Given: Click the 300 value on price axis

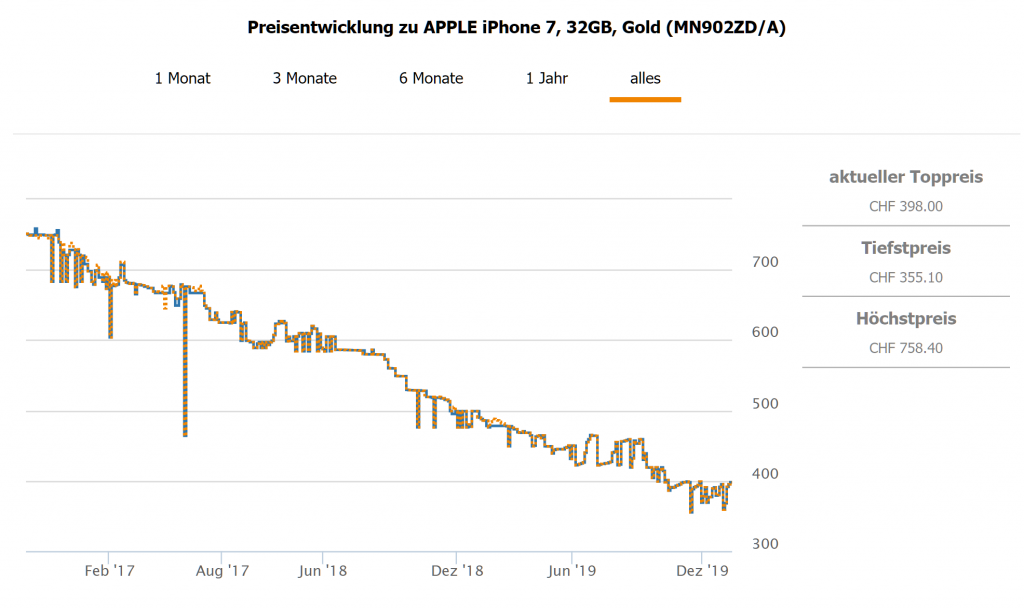Looking at the screenshot, I should 766,544.
